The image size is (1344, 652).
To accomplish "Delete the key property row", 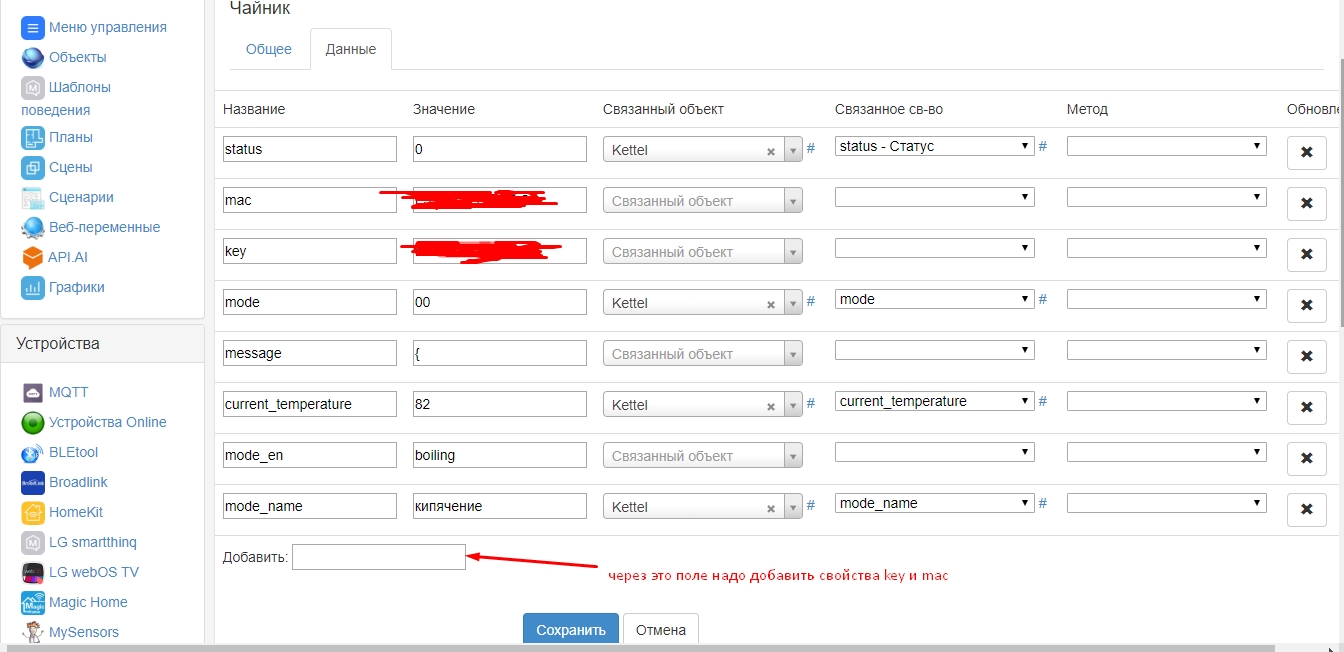I will pyautogui.click(x=1306, y=254).
